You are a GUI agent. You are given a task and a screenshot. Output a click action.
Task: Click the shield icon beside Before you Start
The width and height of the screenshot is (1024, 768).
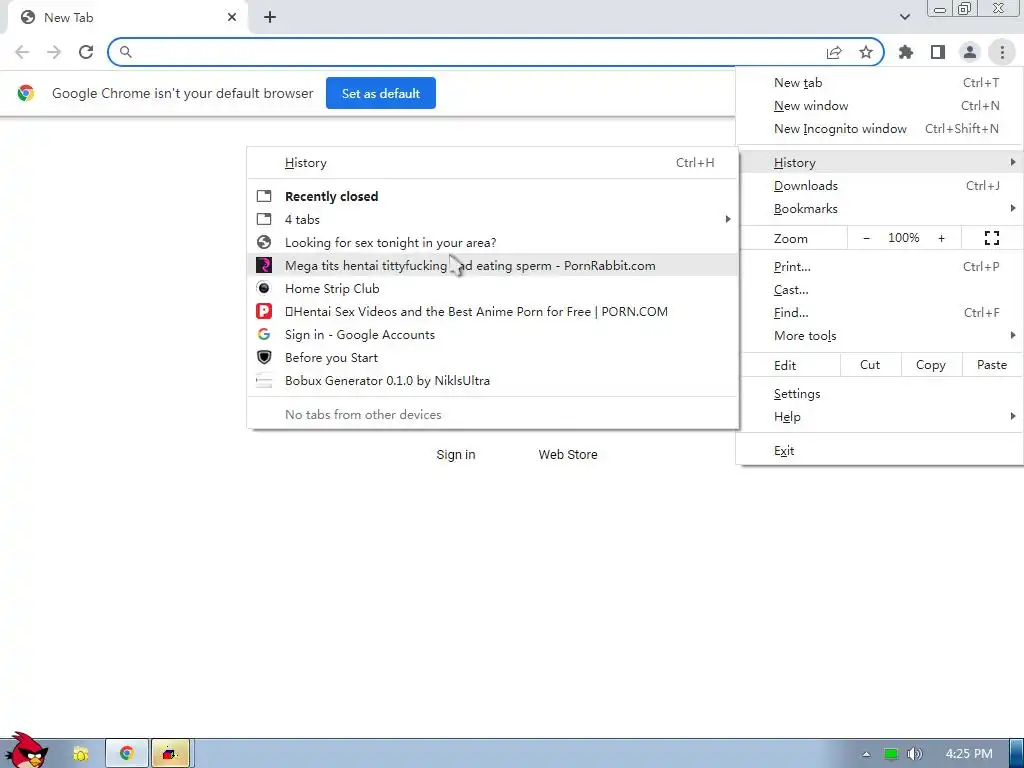coord(264,358)
